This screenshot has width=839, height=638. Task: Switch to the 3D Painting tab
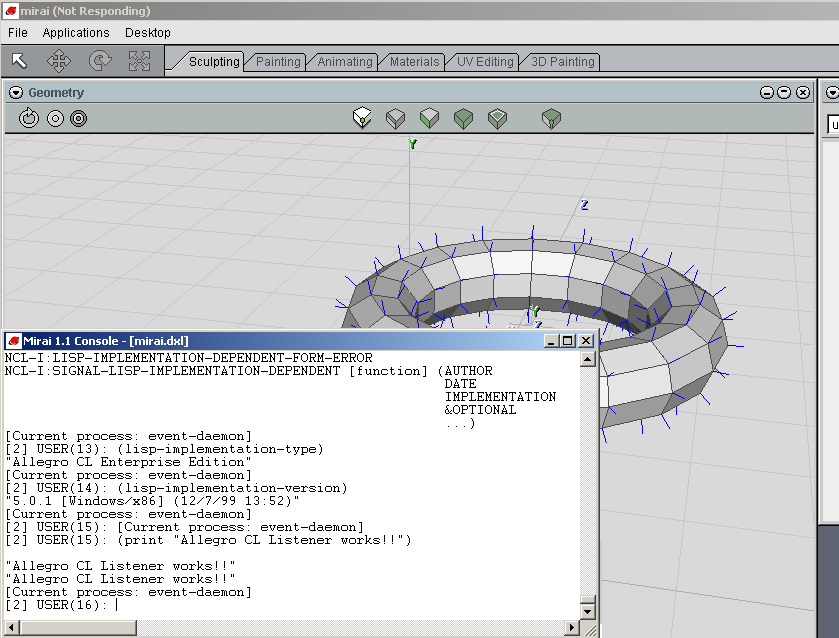click(562, 62)
